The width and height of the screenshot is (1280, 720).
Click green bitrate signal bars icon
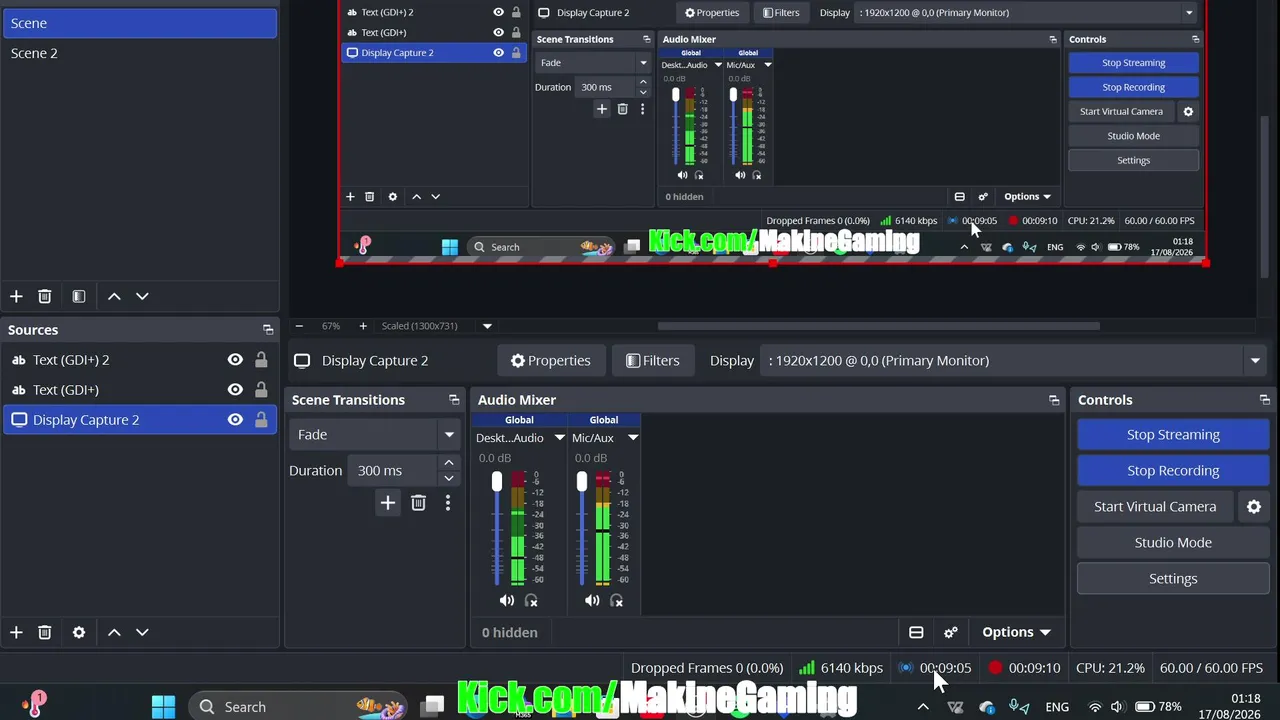(806, 668)
